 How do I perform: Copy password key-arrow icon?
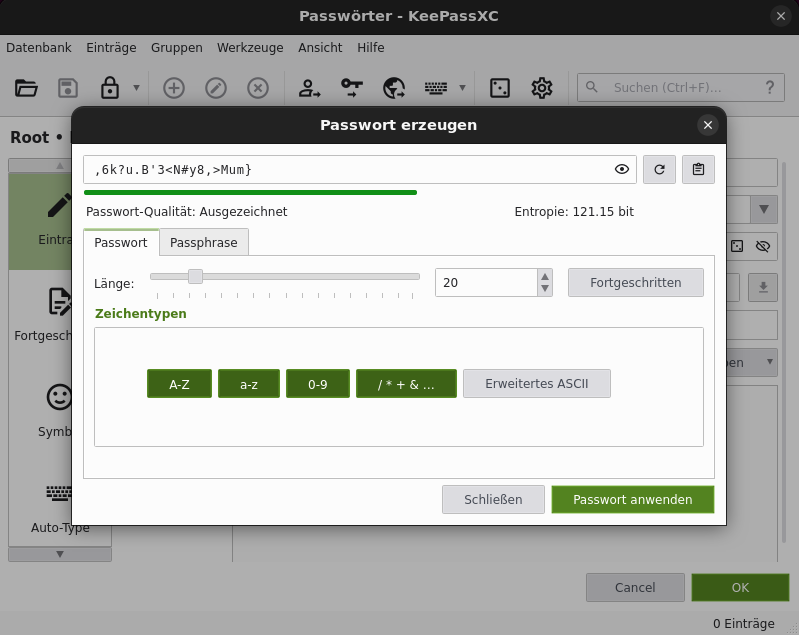[x=352, y=88]
